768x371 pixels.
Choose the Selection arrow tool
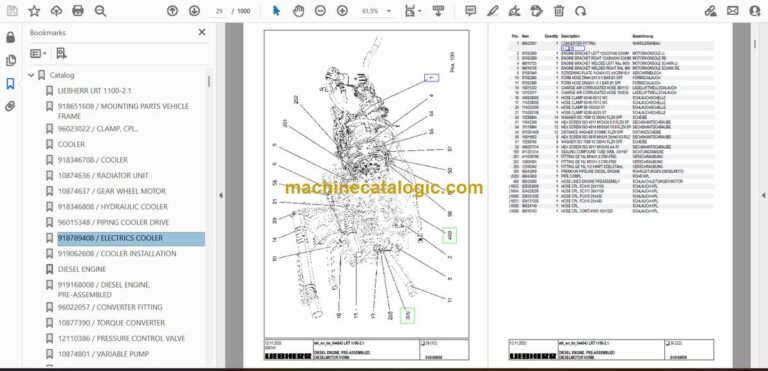[x=276, y=11]
